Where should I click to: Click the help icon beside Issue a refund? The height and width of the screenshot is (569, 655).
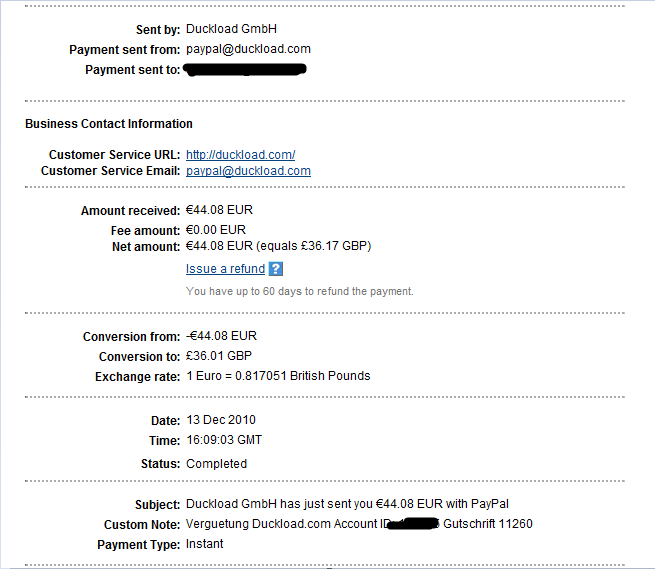pos(276,269)
